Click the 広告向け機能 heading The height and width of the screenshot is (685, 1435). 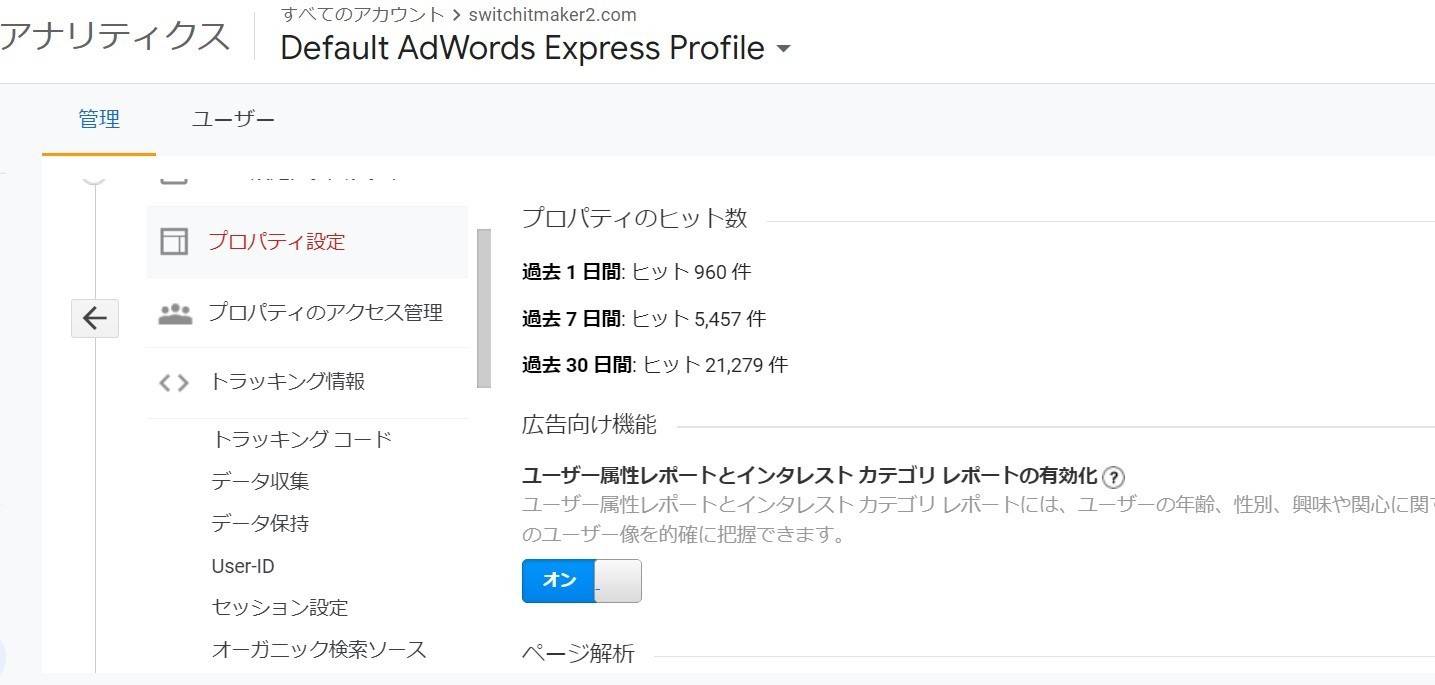[x=589, y=425]
